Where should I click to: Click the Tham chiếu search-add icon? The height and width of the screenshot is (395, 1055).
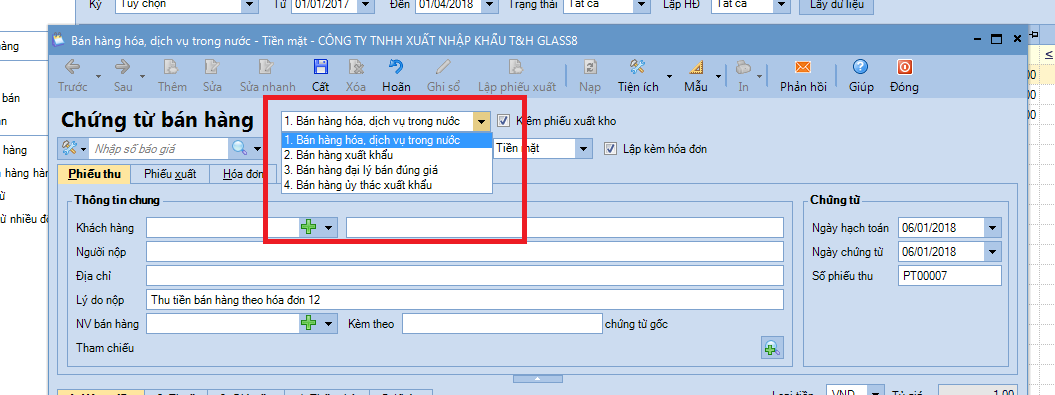(x=771, y=348)
